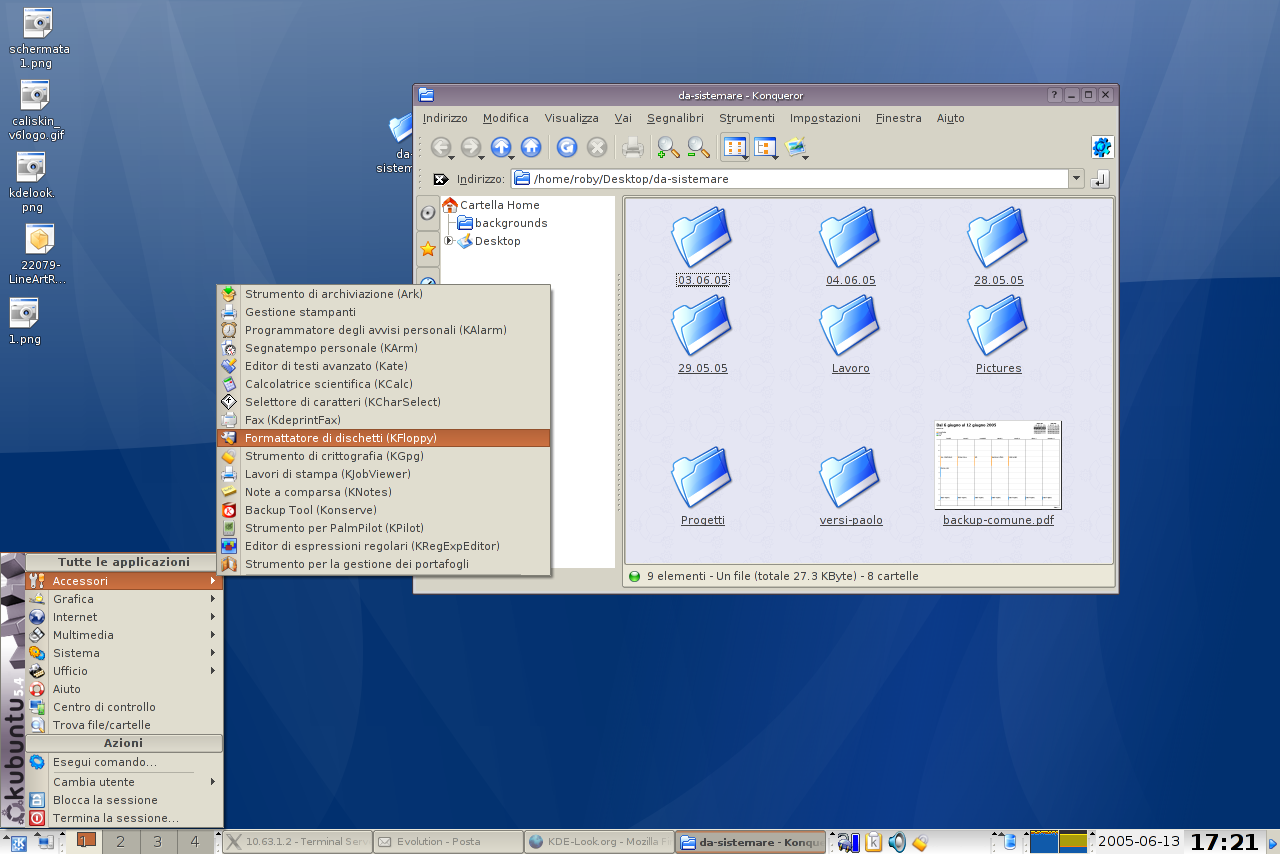Go back in Konqueror history
This screenshot has width=1280, height=854.
tap(441, 148)
